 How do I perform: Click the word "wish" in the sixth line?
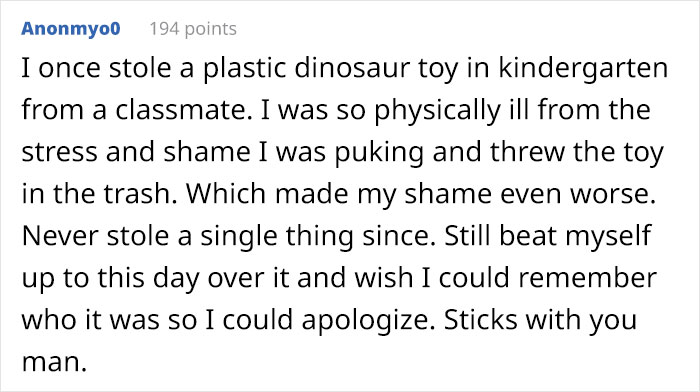[x=384, y=277]
